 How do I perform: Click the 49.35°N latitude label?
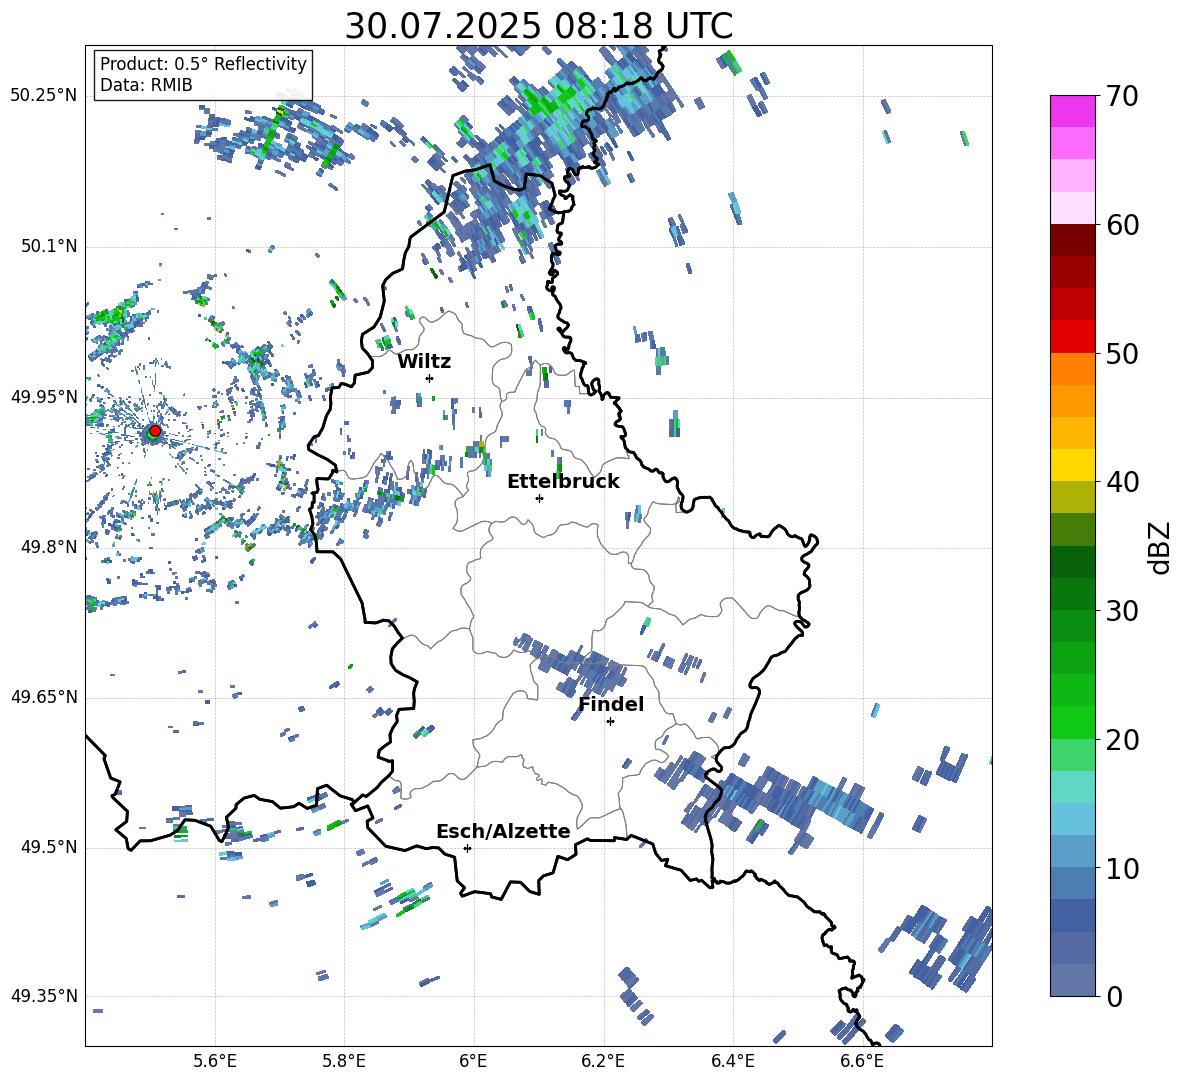coord(44,996)
